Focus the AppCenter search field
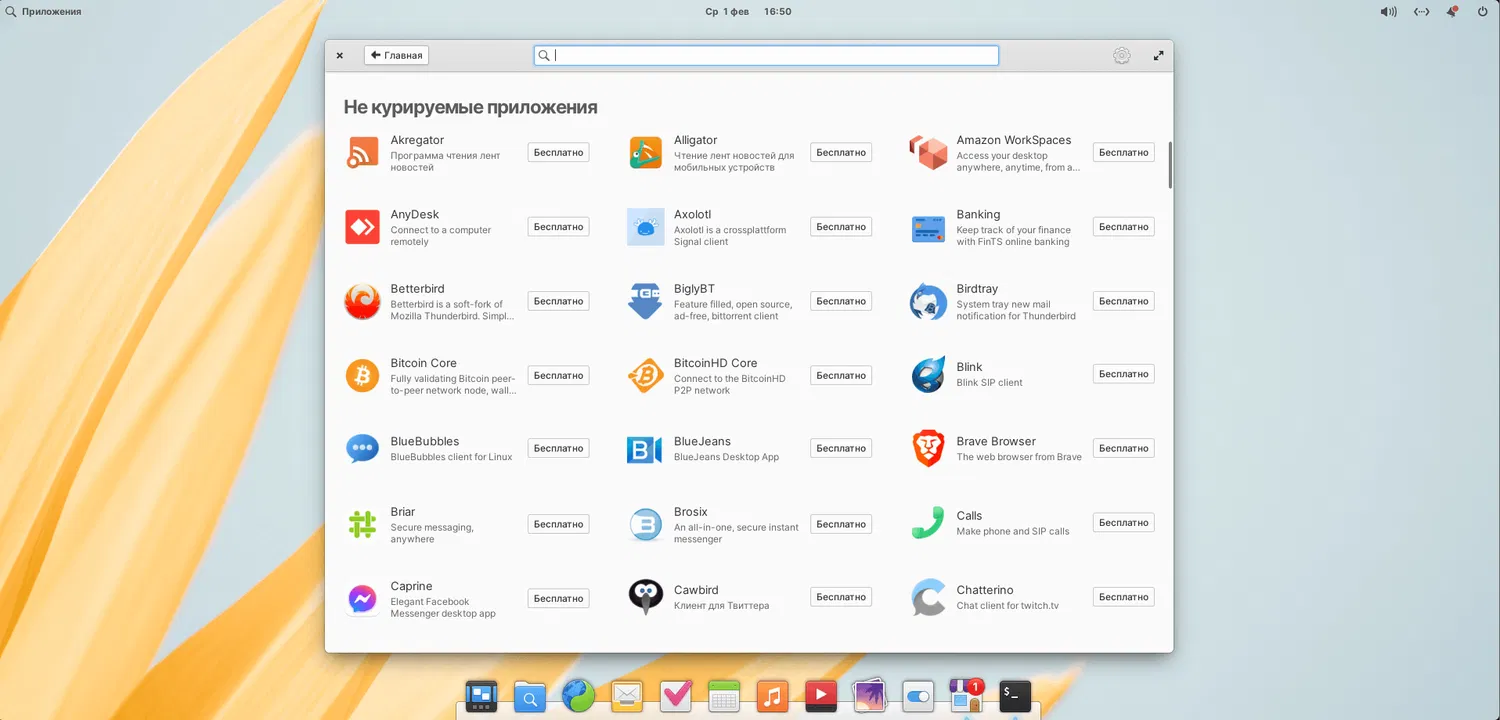This screenshot has height=720, width=1500. pos(766,56)
